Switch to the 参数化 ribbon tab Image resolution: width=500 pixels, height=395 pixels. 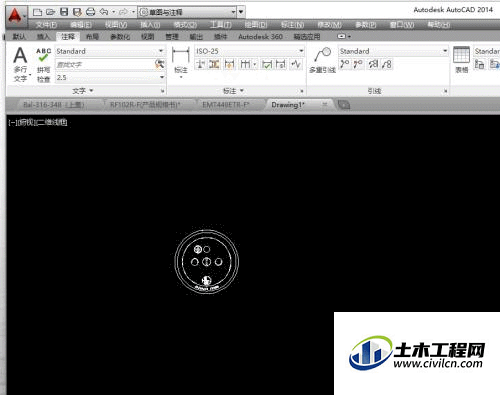click(120, 37)
